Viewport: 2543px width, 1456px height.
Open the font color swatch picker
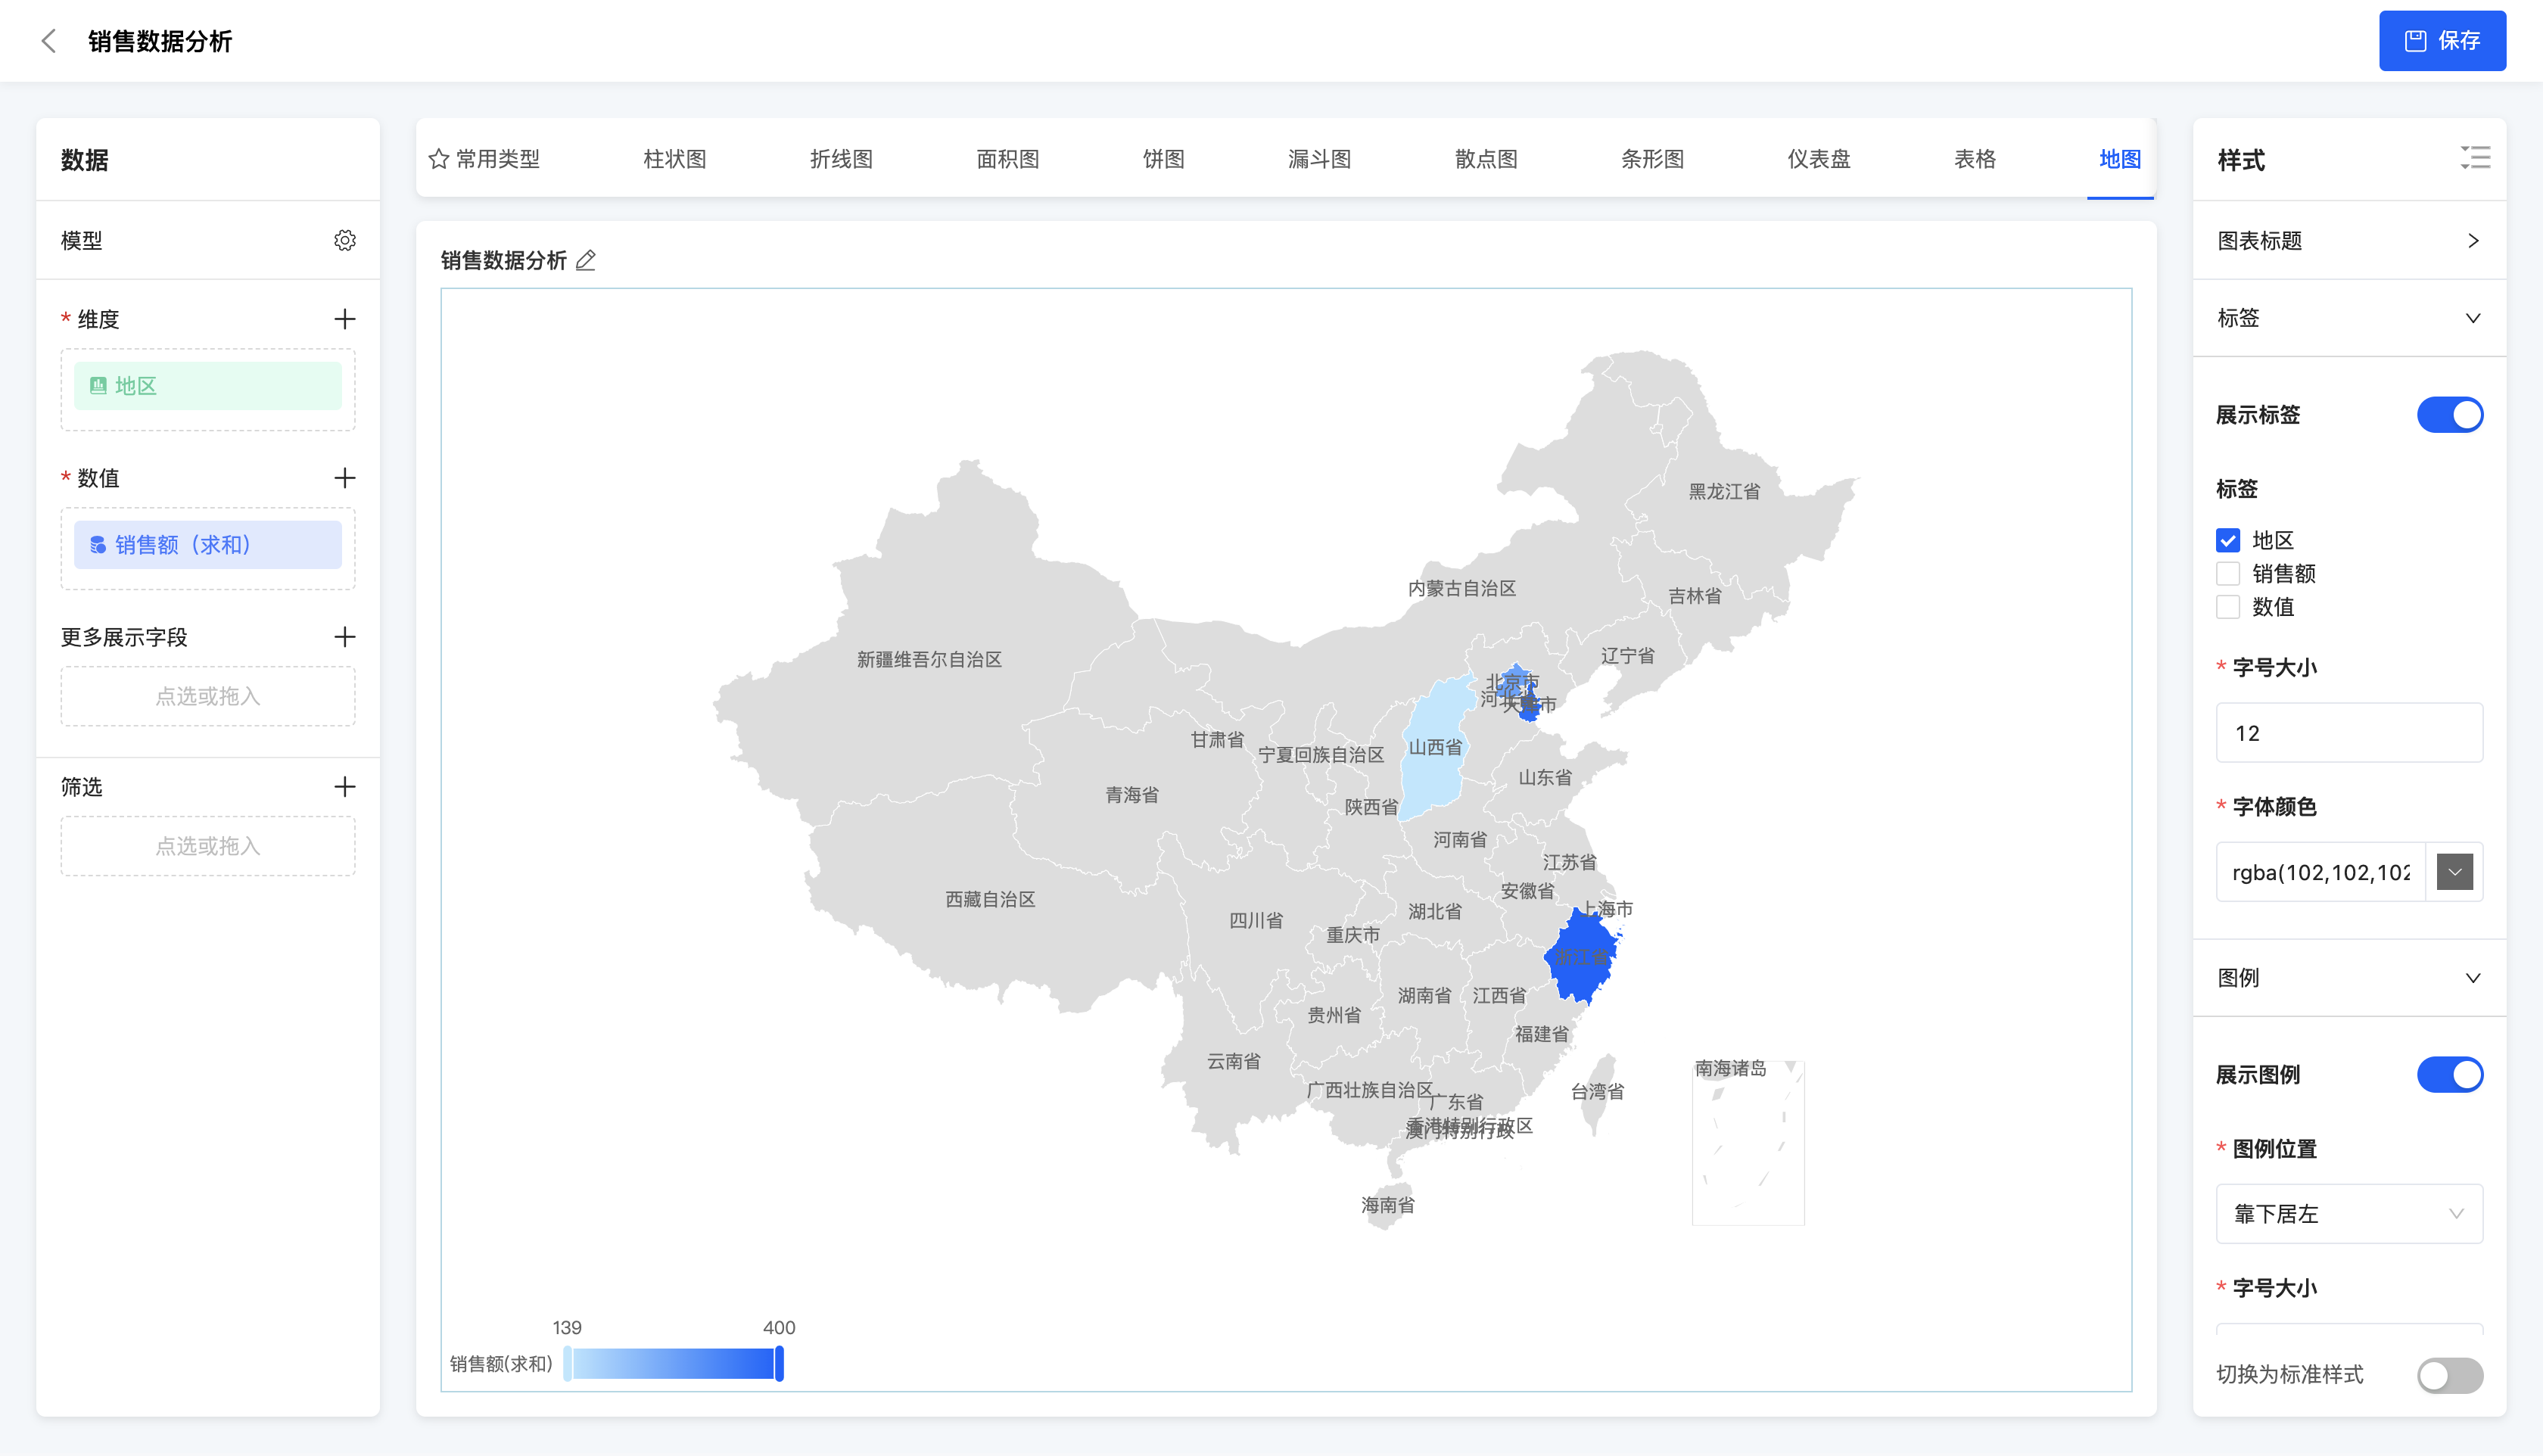pos(2455,872)
